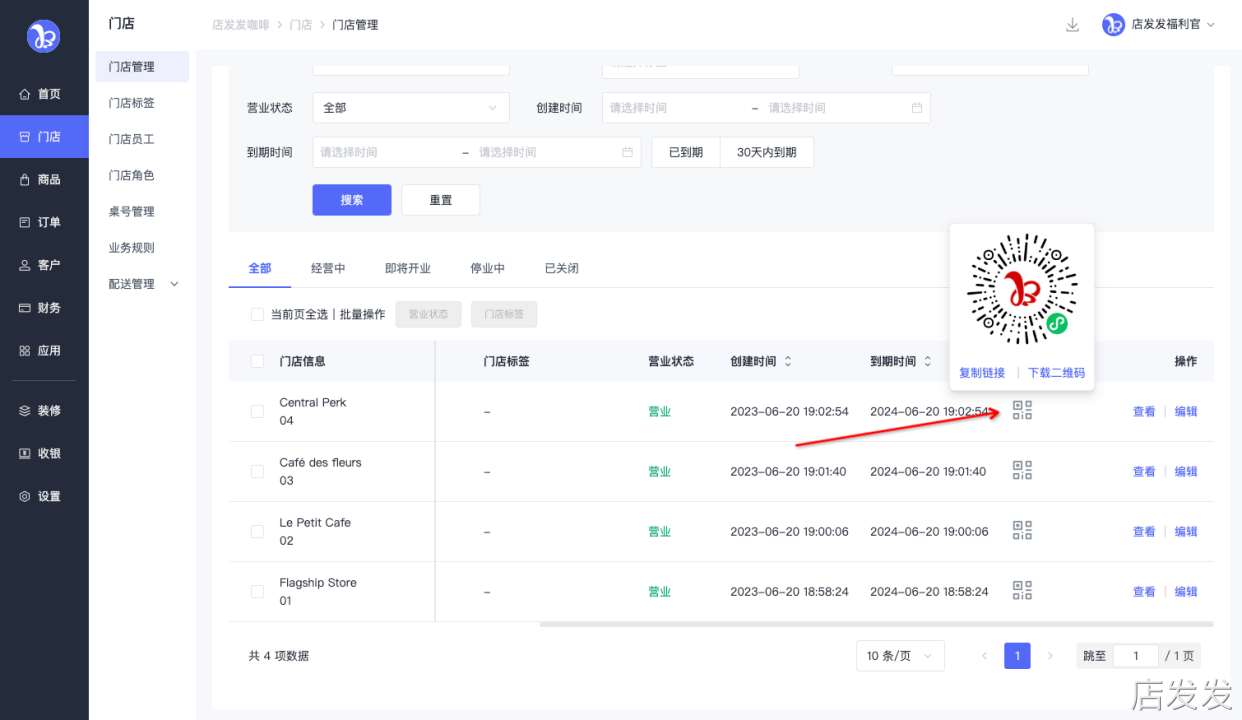Filter by 30天内到期
The image size is (1242, 720).
[x=767, y=153]
